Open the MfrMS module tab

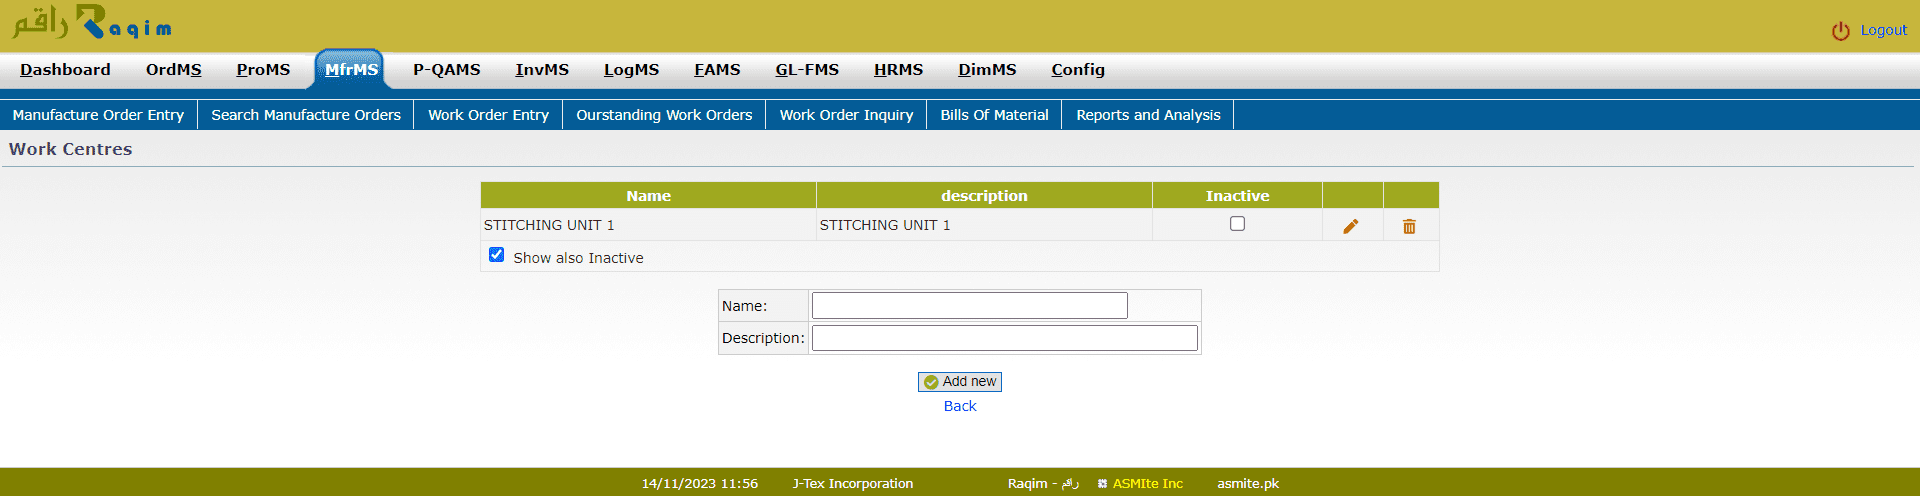click(351, 70)
